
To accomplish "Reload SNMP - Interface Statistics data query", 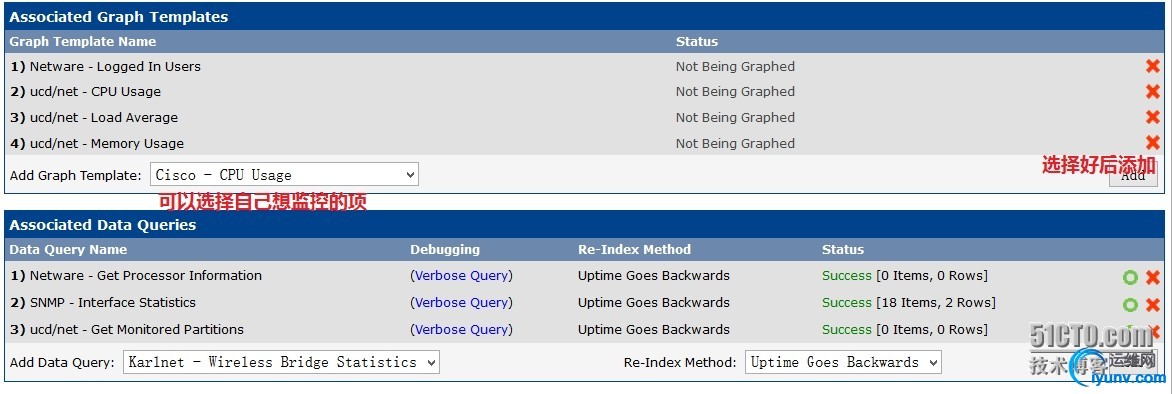I will [x=1130, y=304].
